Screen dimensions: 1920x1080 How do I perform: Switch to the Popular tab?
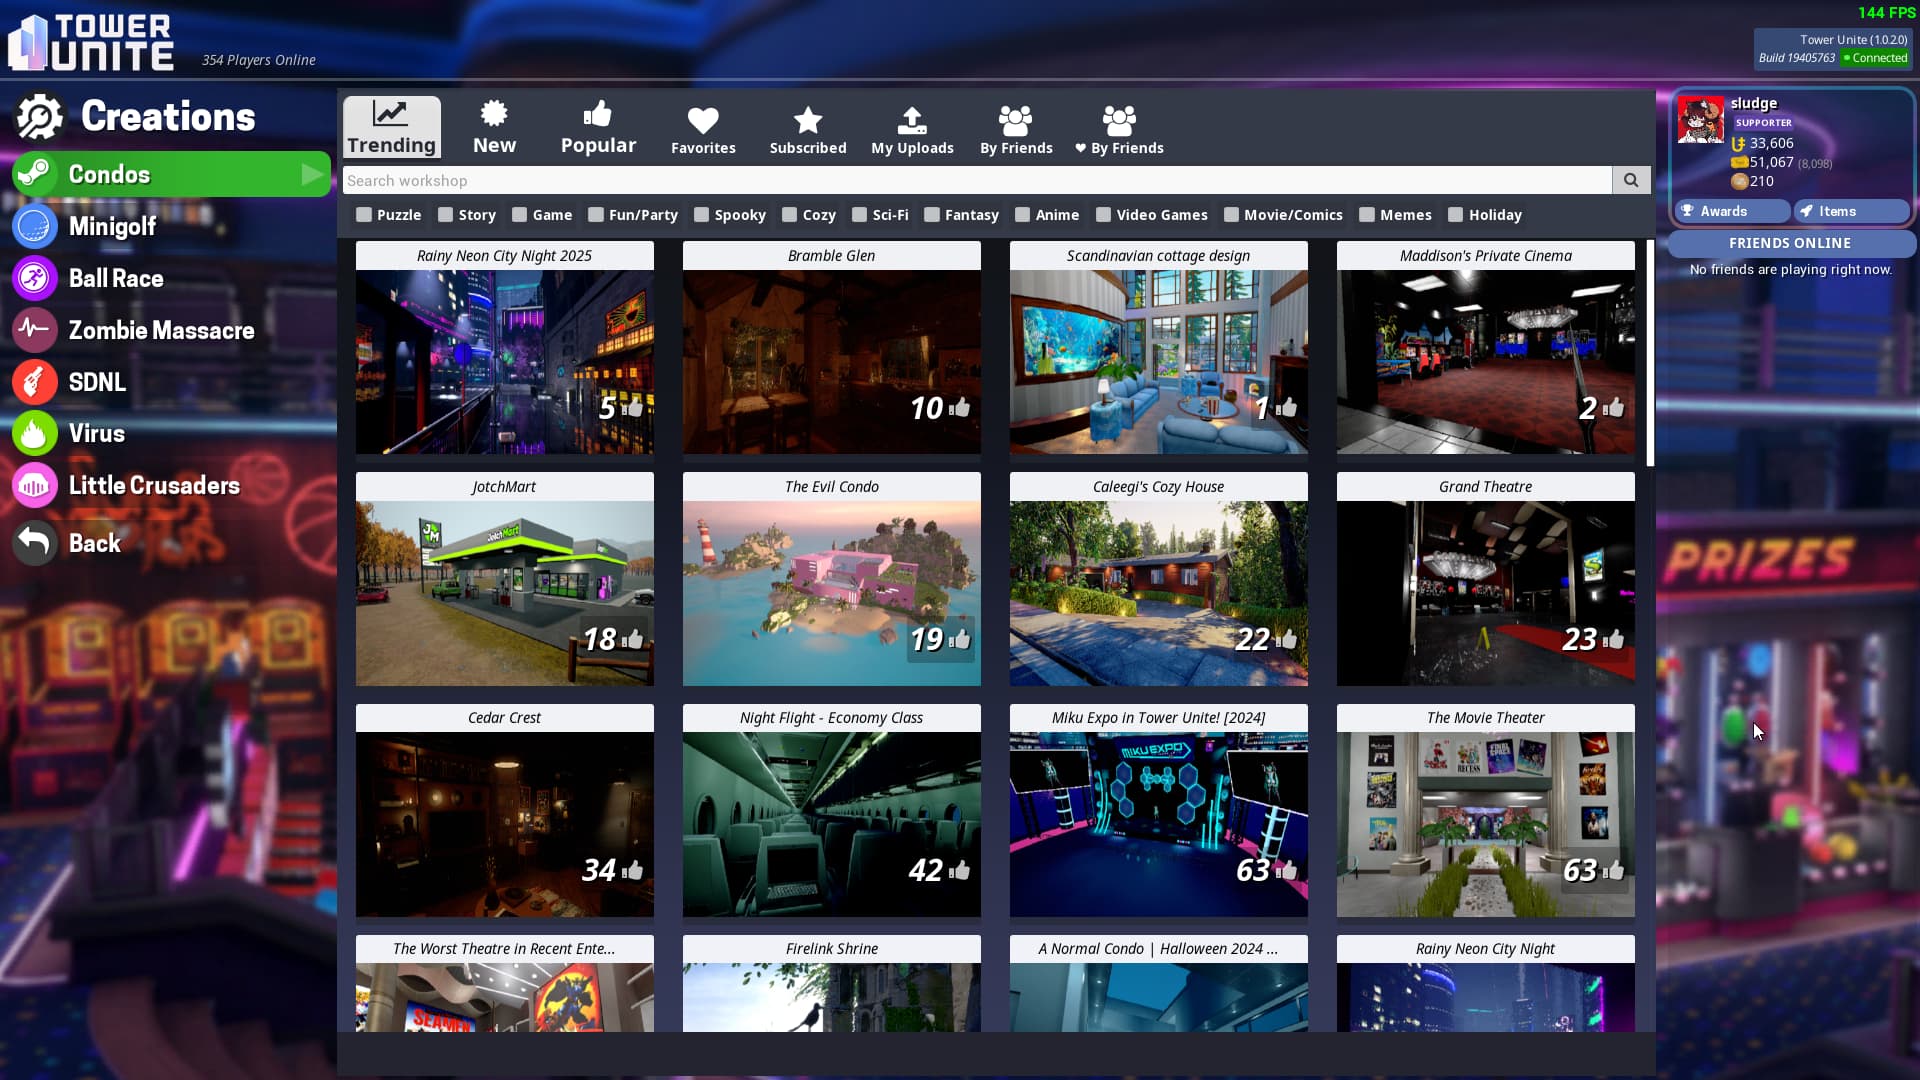pyautogui.click(x=598, y=128)
